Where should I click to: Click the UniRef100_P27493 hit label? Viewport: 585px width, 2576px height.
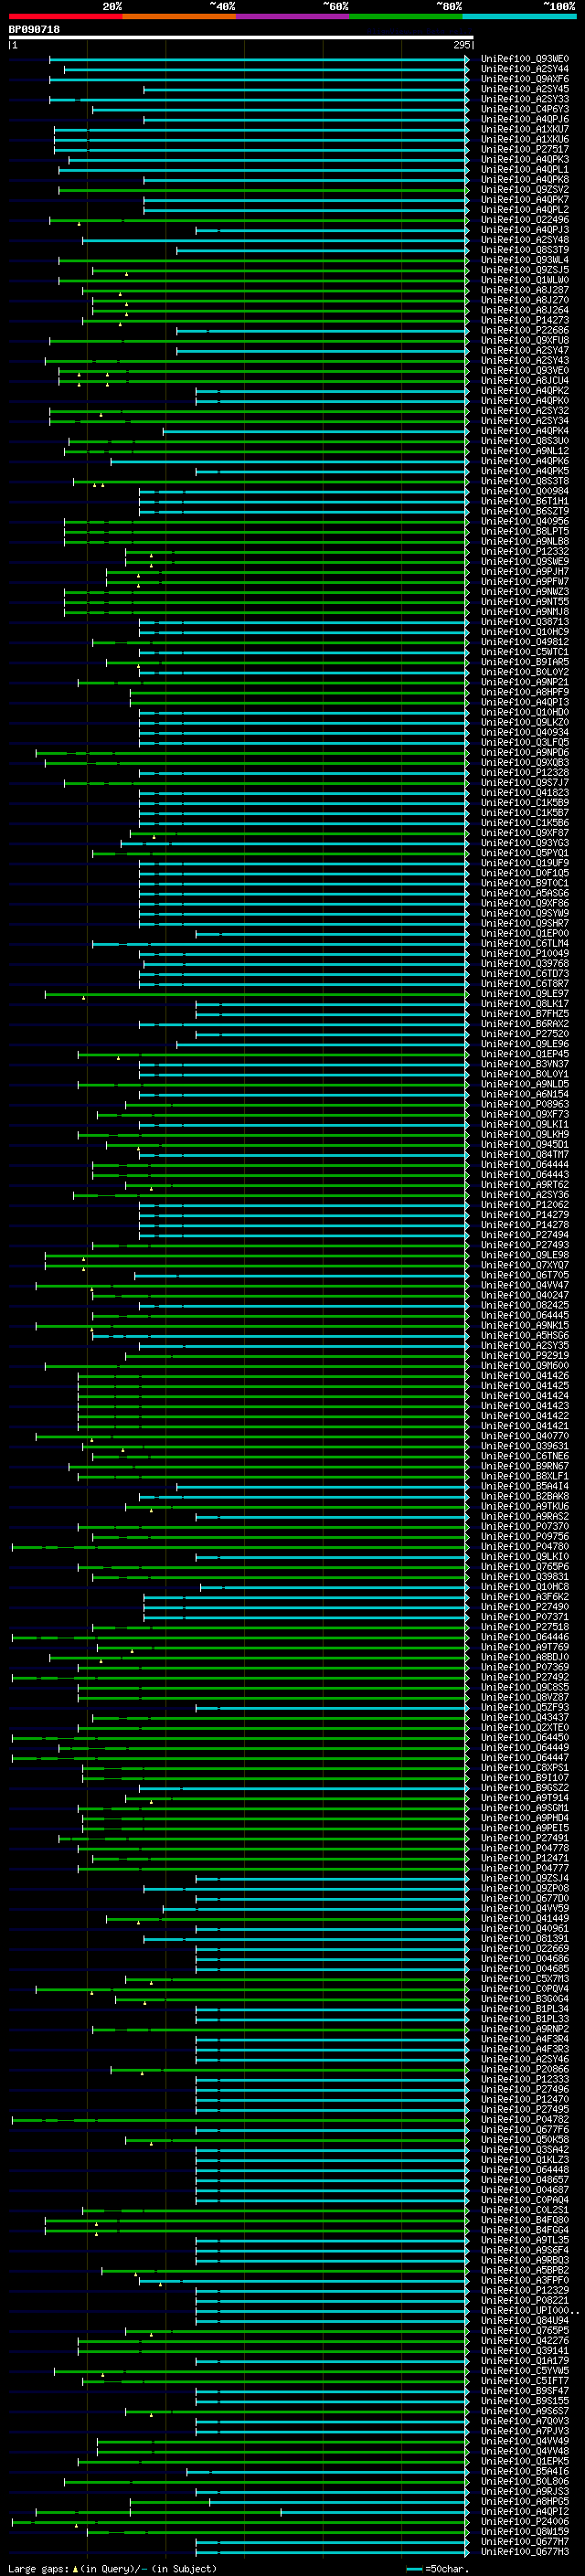point(525,1245)
